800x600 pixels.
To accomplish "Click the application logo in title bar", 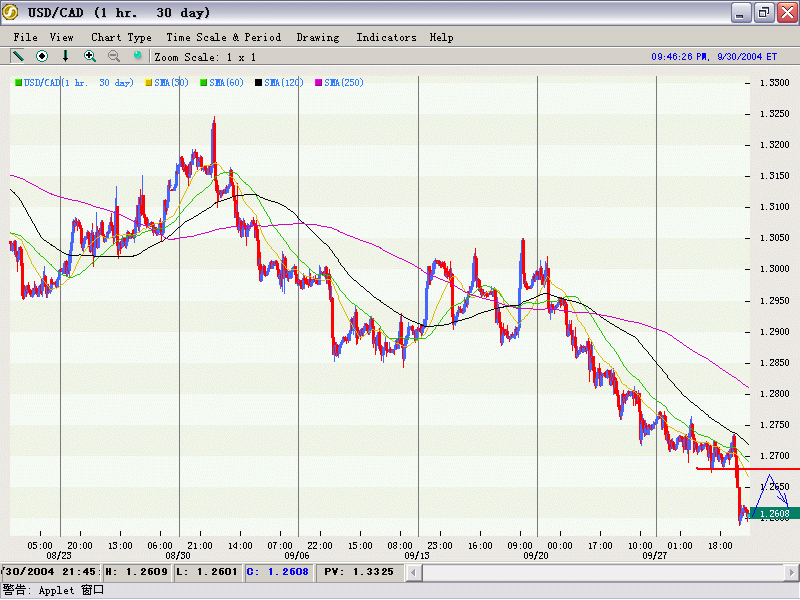I will (x=11, y=12).
